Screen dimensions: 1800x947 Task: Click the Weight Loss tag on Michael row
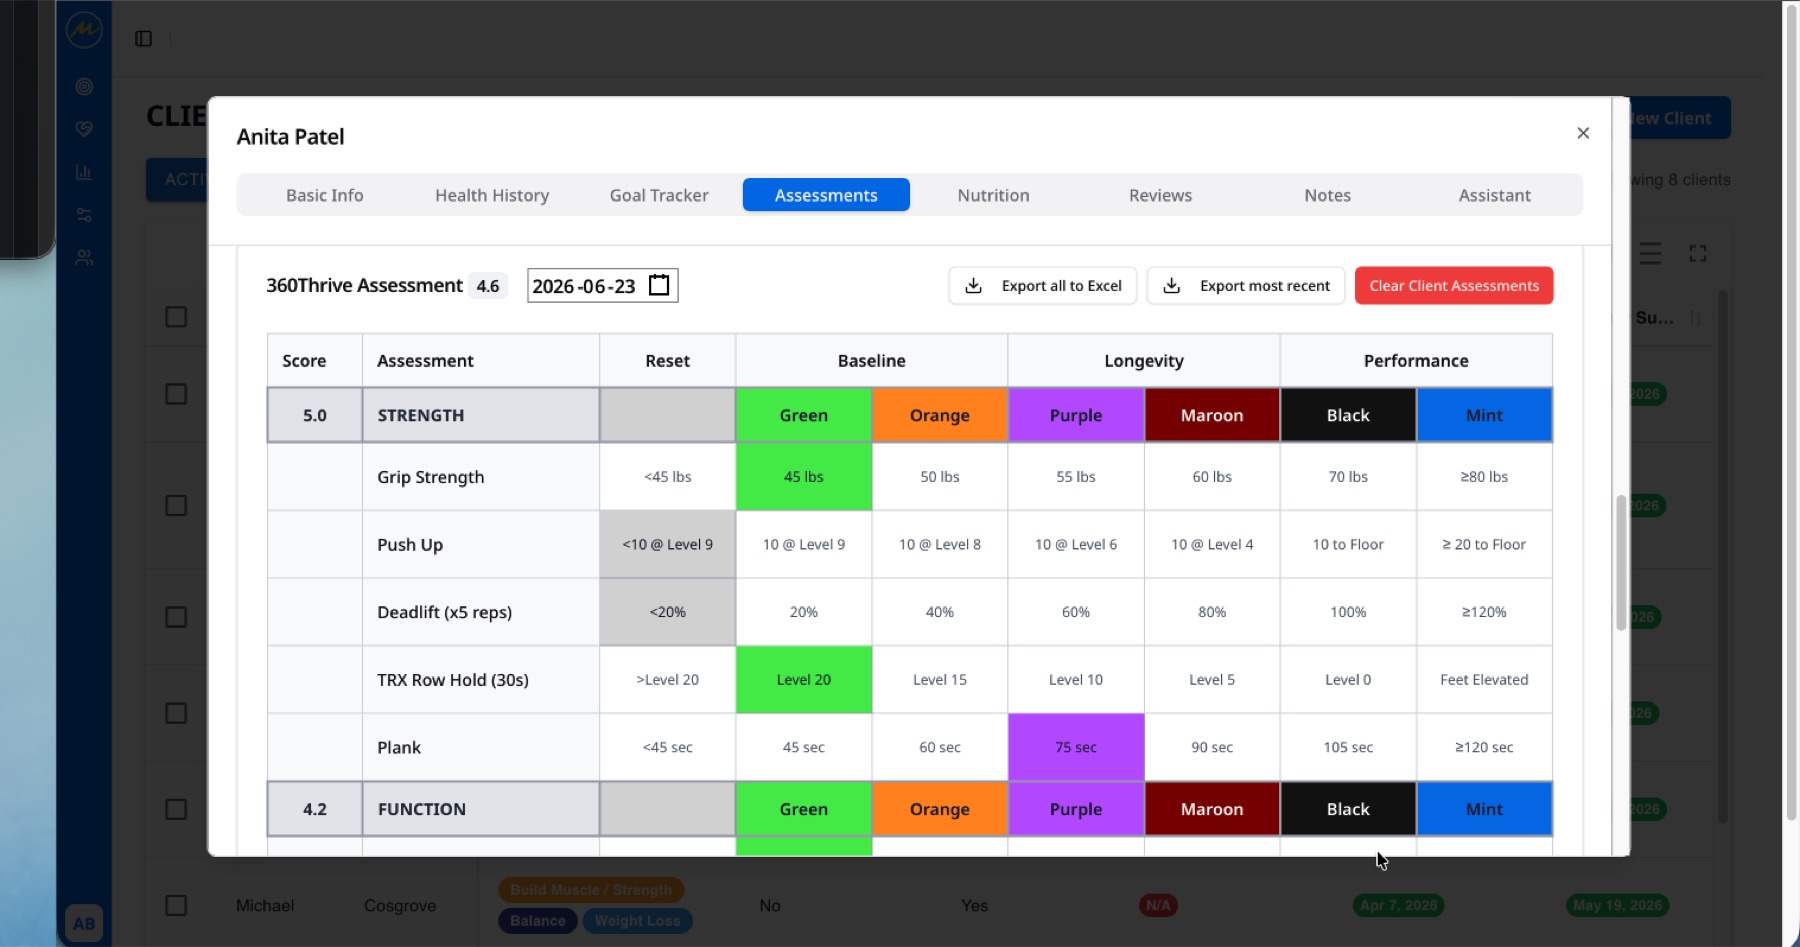coord(637,921)
